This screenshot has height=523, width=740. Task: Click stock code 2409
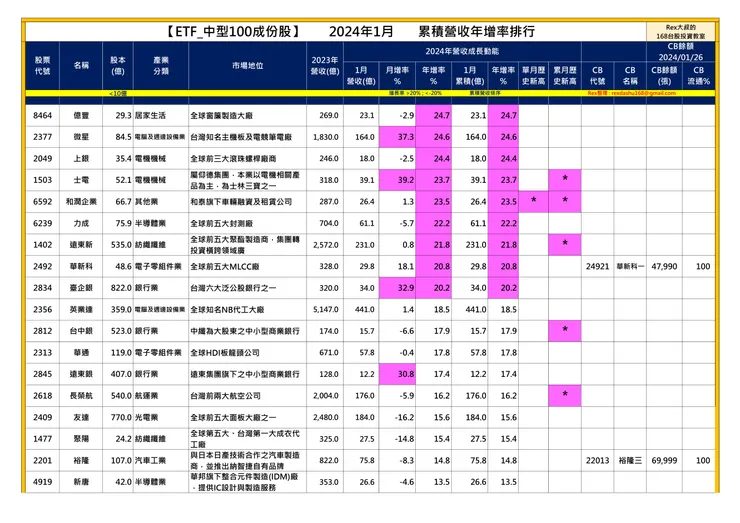pos(42,417)
